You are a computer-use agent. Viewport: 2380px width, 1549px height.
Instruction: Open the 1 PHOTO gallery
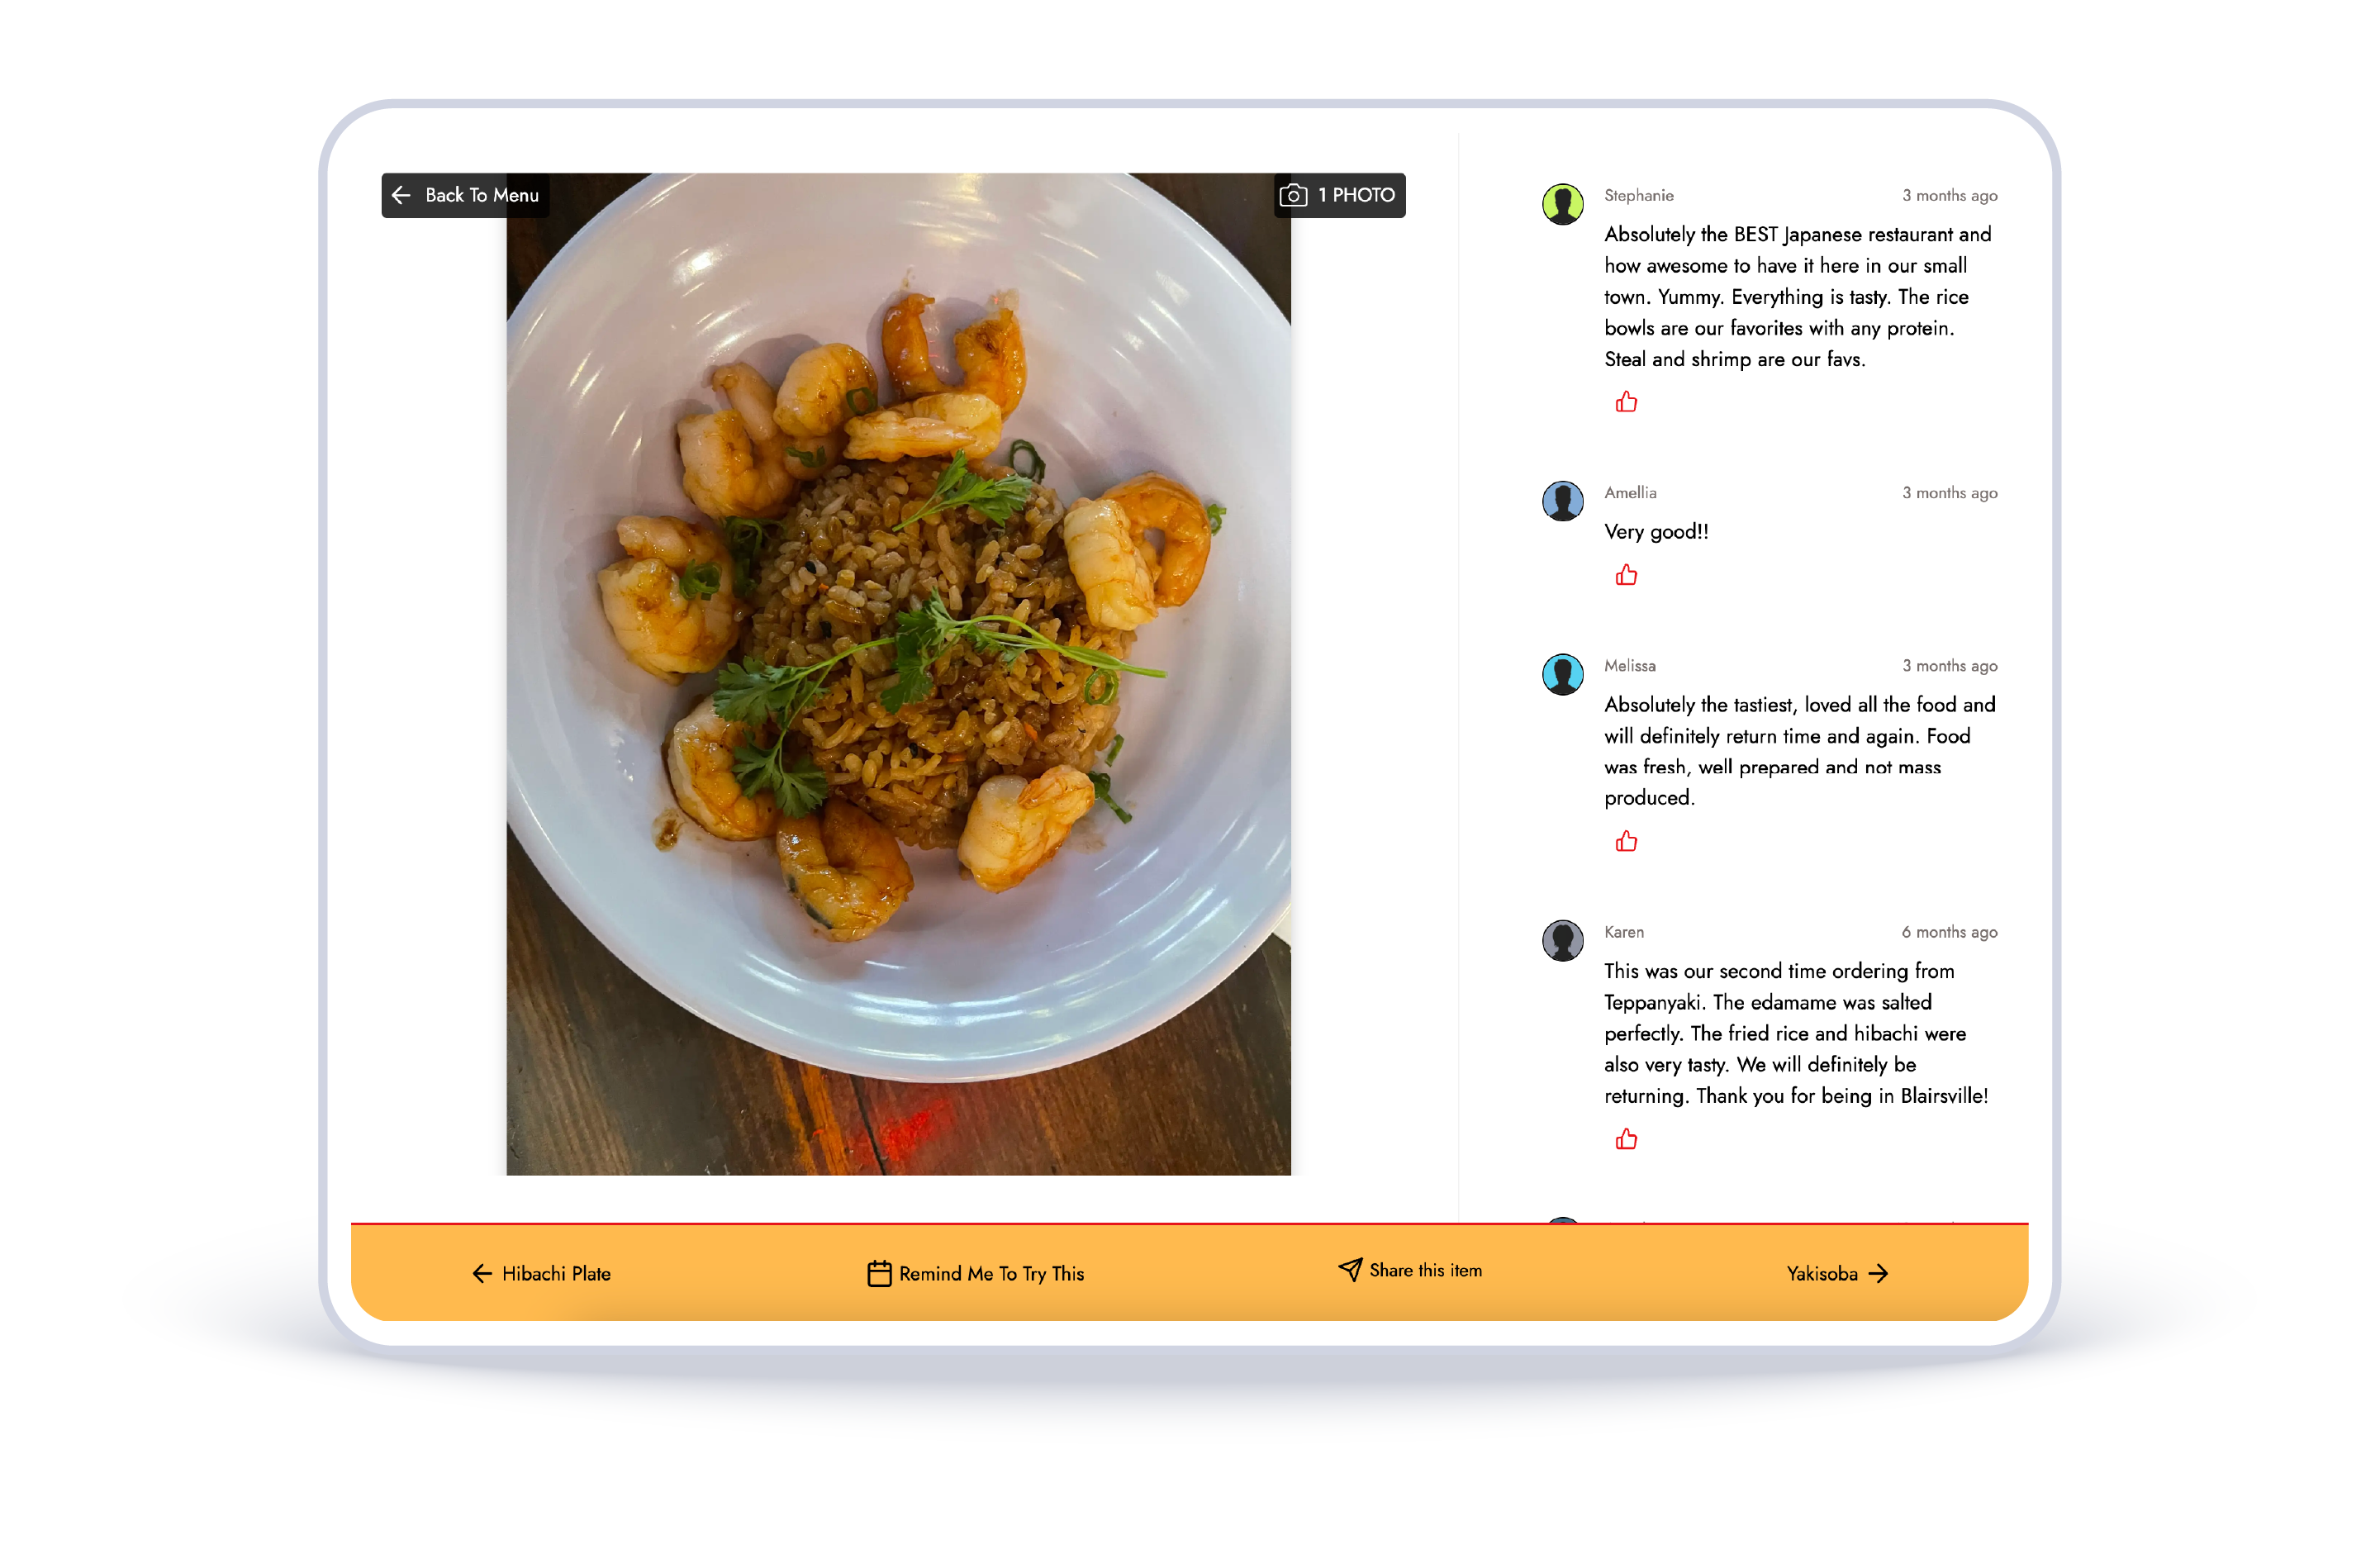point(1340,195)
